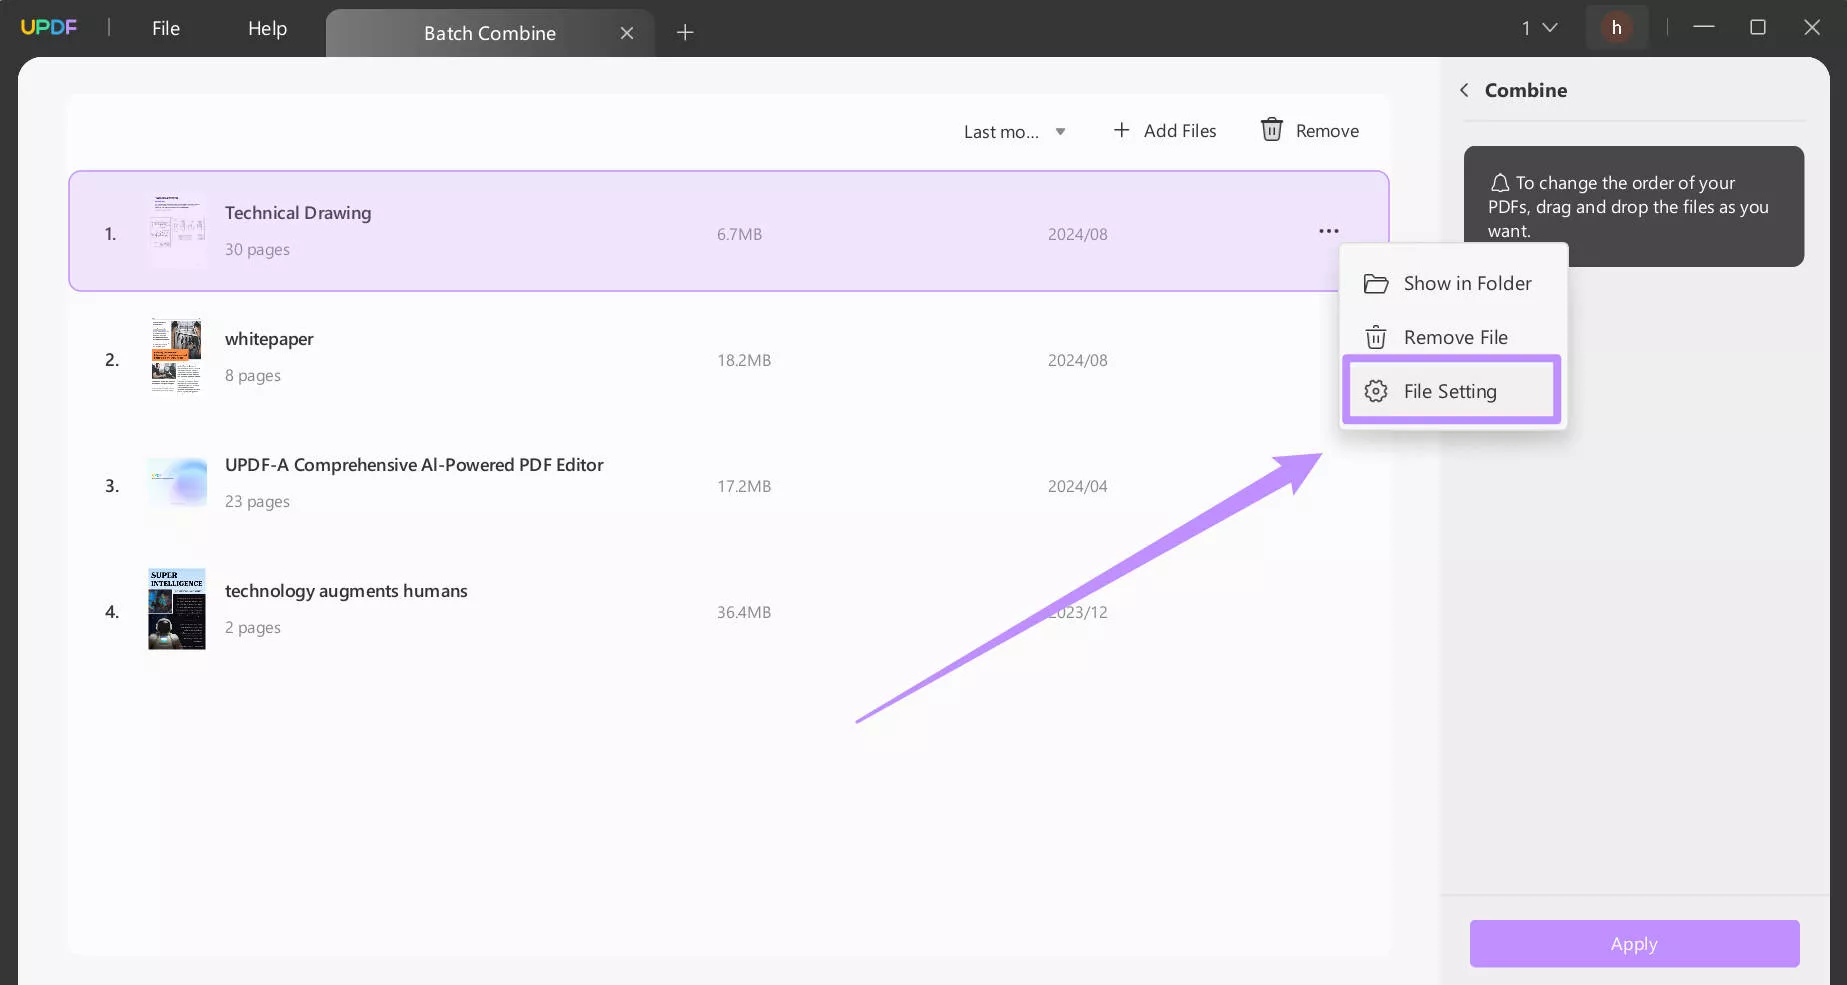Click the bell icon in tip box
This screenshot has width=1847, height=985.
pos(1500,183)
